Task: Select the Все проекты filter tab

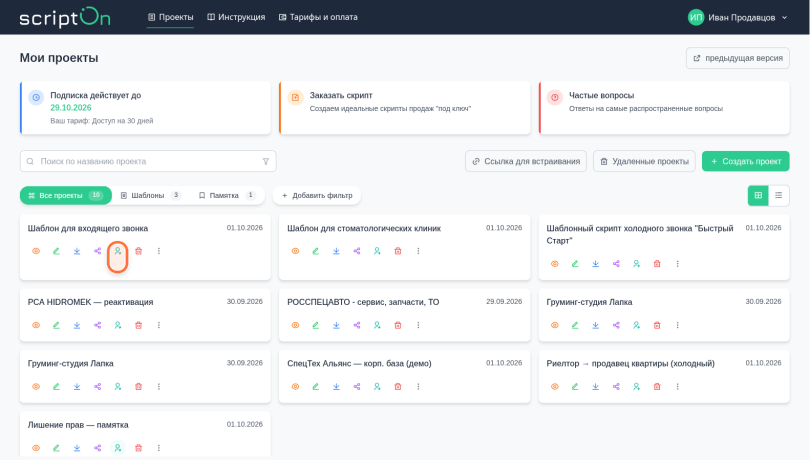Action: (66, 195)
